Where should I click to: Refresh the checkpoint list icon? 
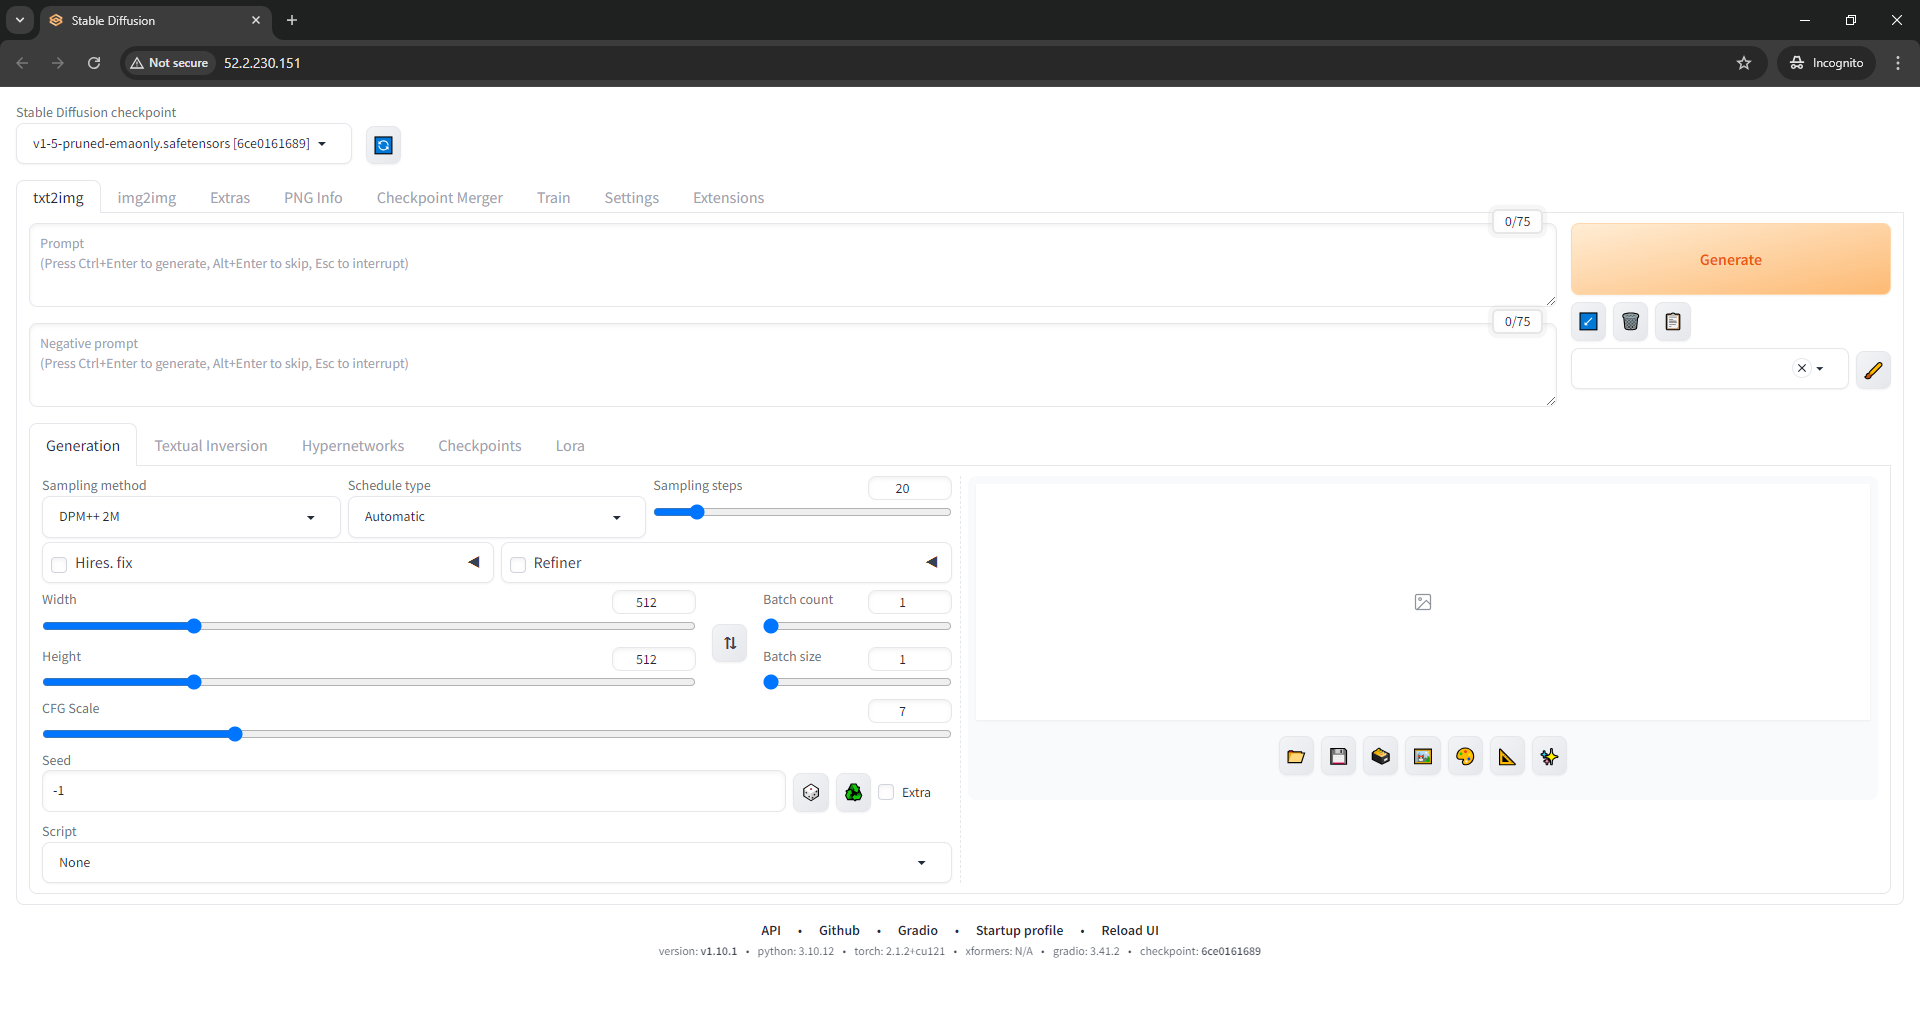click(383, 145)
